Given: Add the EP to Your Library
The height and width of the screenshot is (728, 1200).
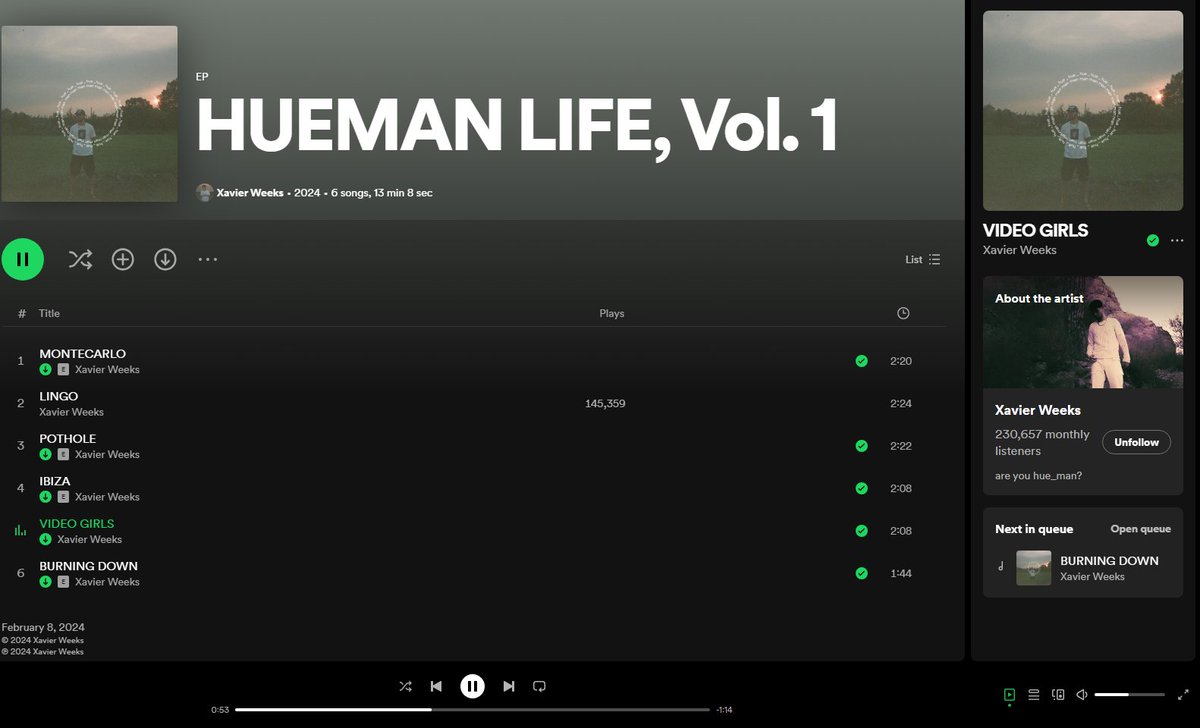Looking at the screenshot, I should click(x=122, y=260).
